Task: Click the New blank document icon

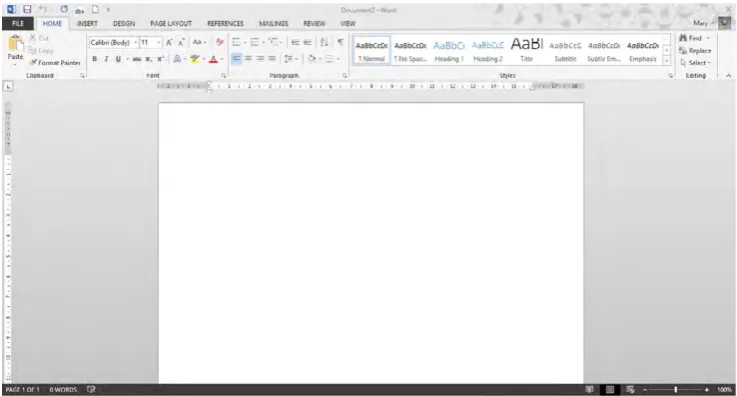Action: tap(95, 9)
